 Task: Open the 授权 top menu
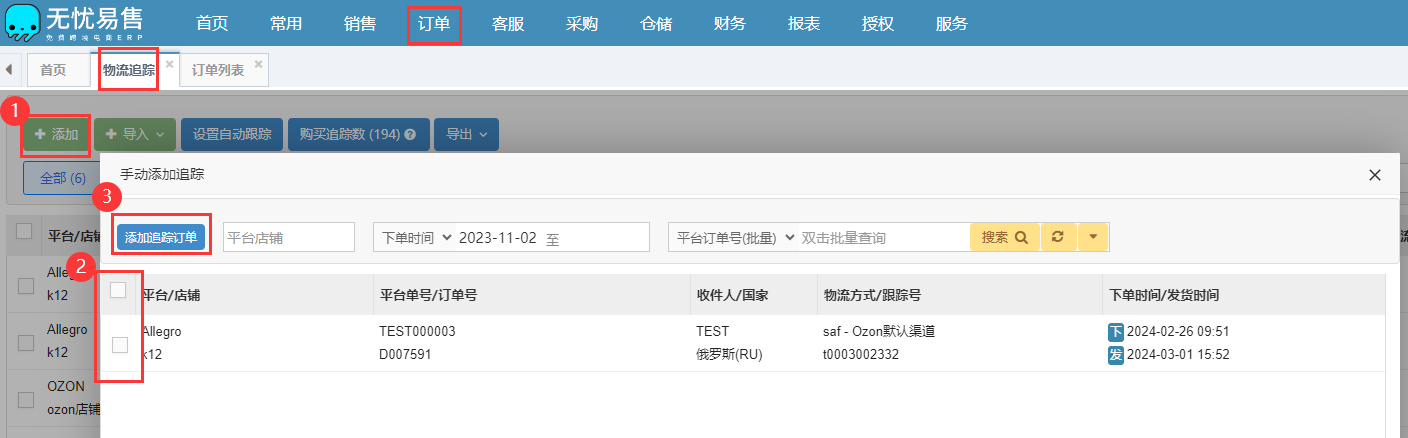[878, 23]
